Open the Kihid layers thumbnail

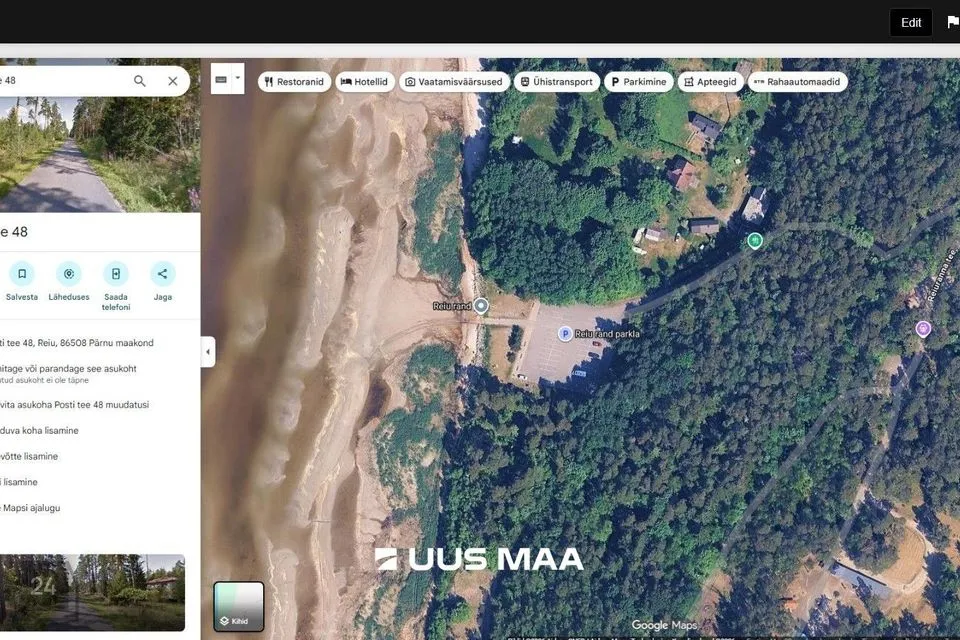tap(239, 606)
